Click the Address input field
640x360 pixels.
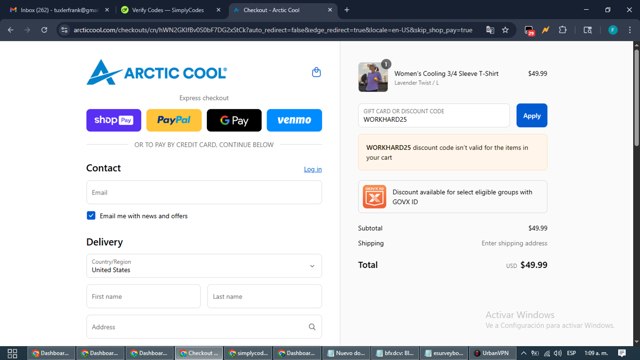point(204,327)
